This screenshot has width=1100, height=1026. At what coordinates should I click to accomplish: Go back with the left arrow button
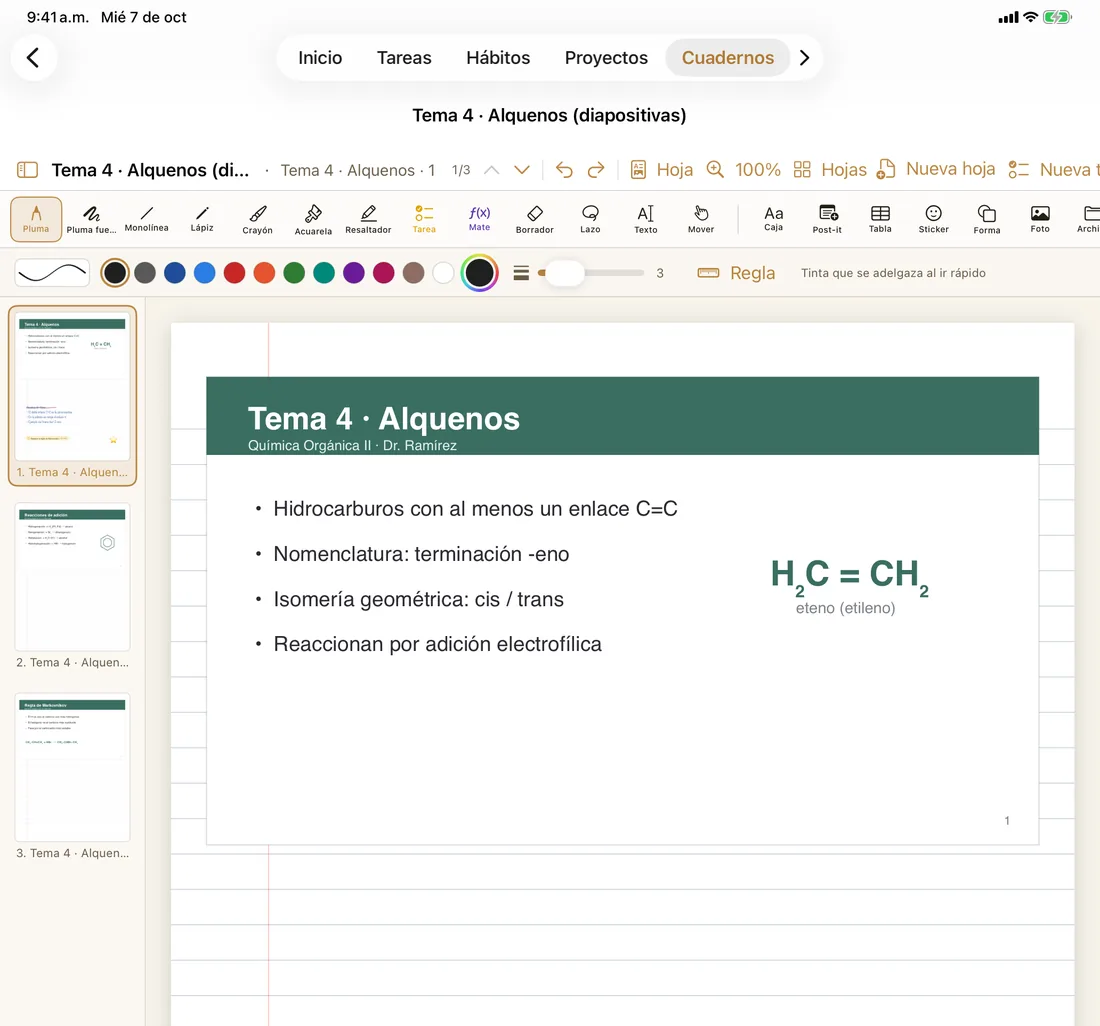point(33,58)
